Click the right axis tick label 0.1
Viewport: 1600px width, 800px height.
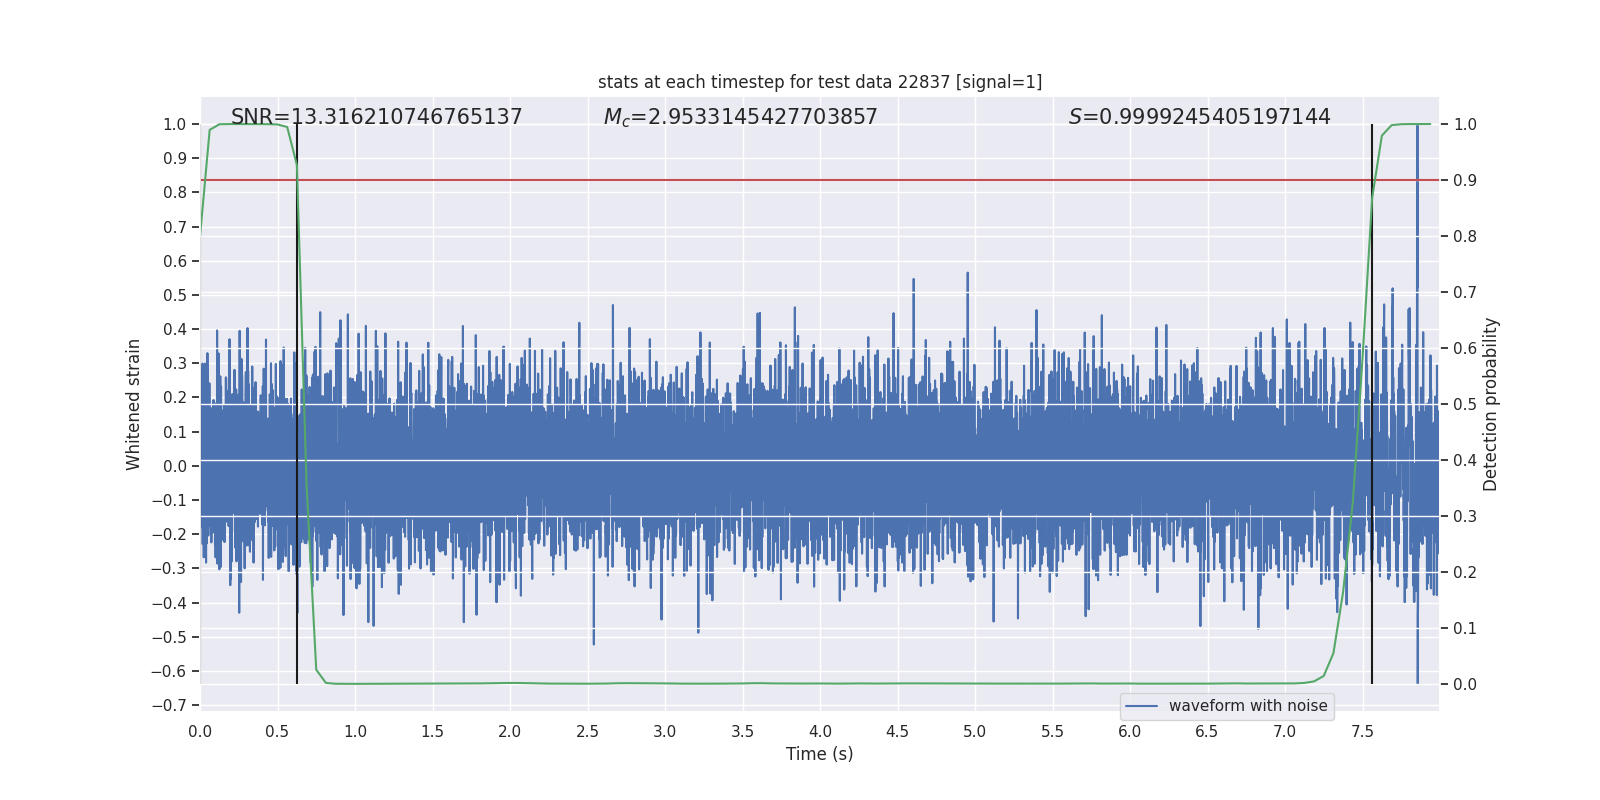pos(1465,628)
